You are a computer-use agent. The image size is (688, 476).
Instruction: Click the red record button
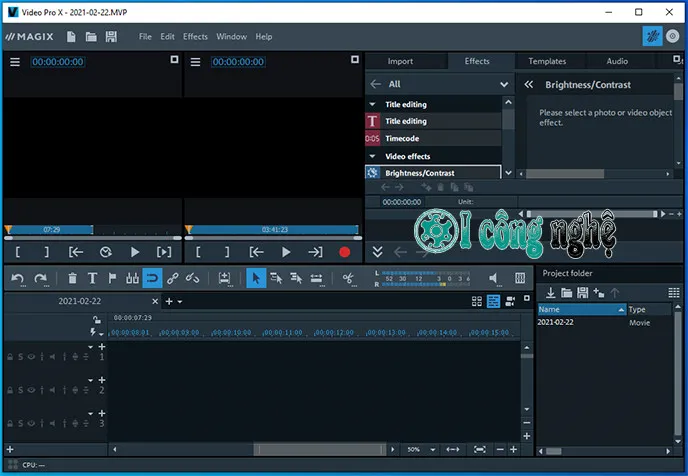click(x=344, y=252)
